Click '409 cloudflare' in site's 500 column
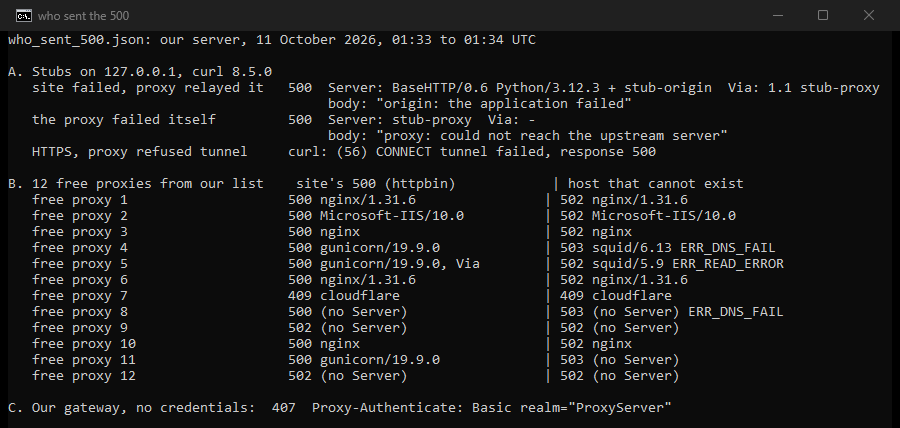This screenshot has height=428, width=900. pos(344,295)
